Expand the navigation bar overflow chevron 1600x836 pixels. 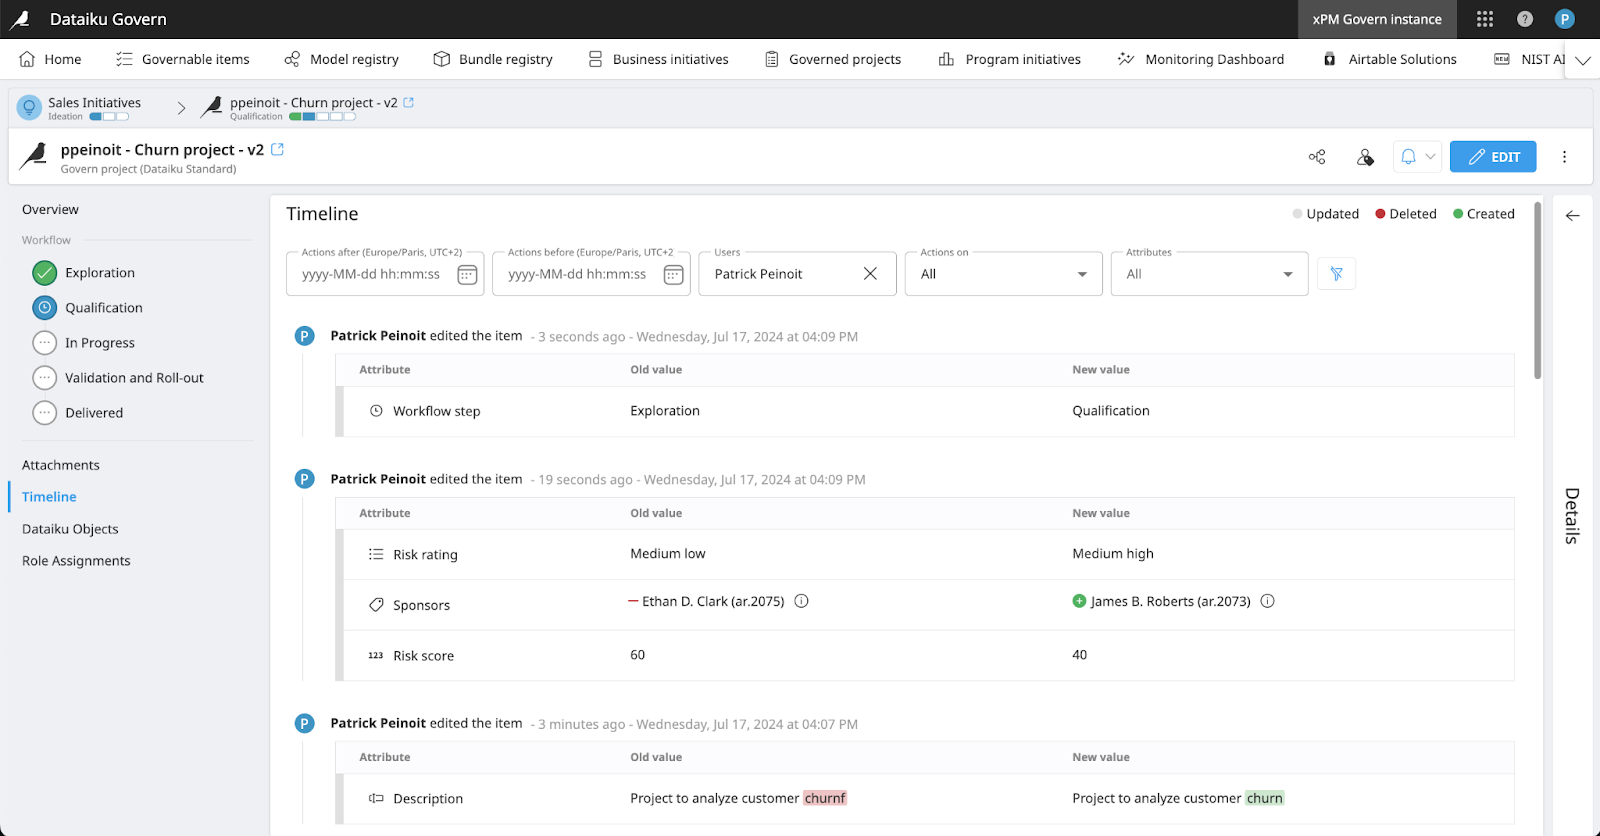coord(1583,60)
